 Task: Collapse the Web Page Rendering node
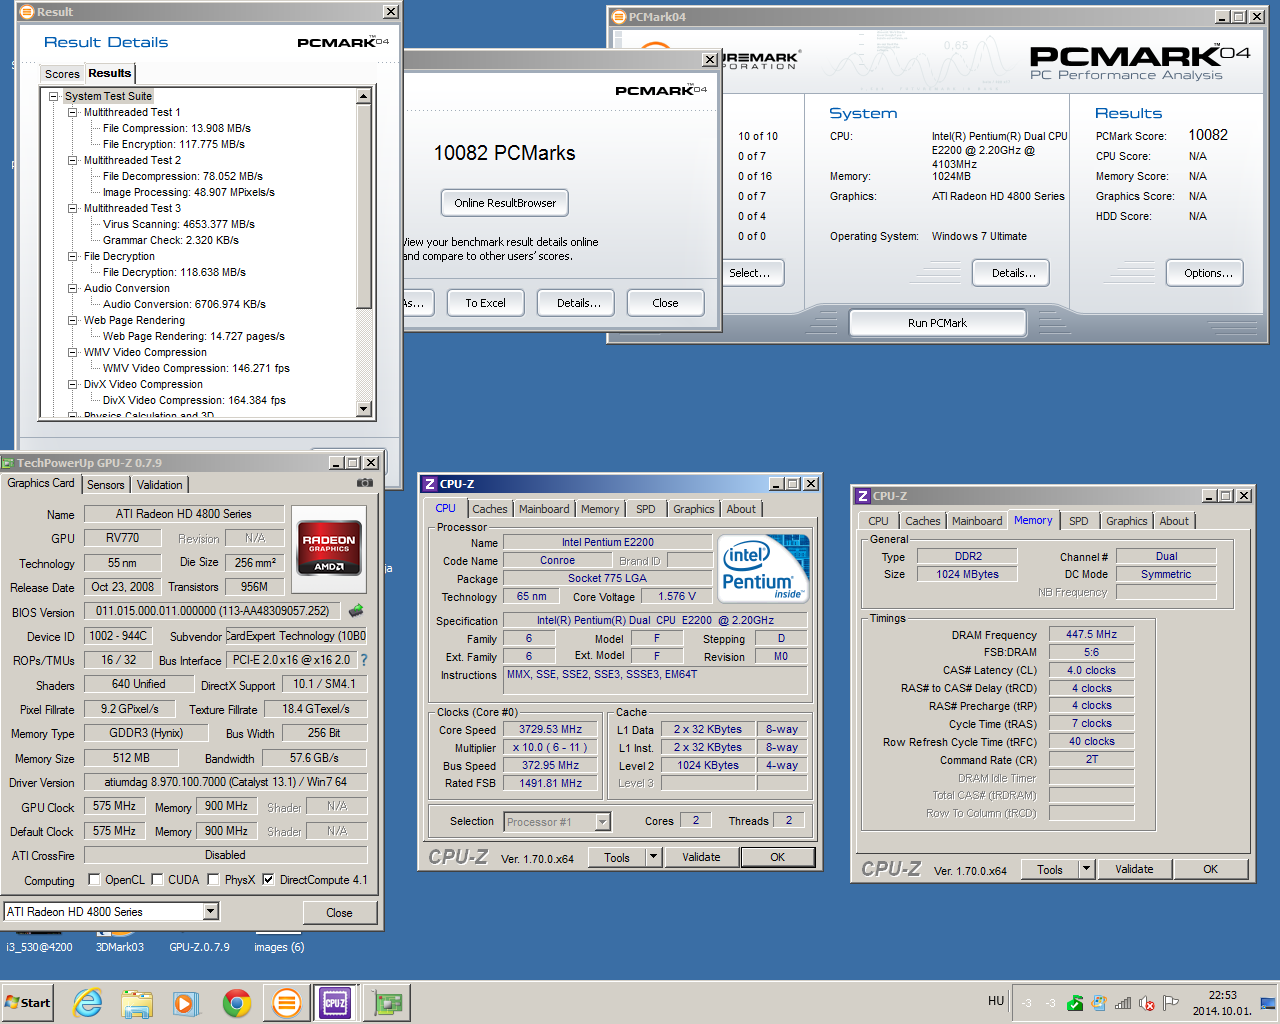point(72,320)
